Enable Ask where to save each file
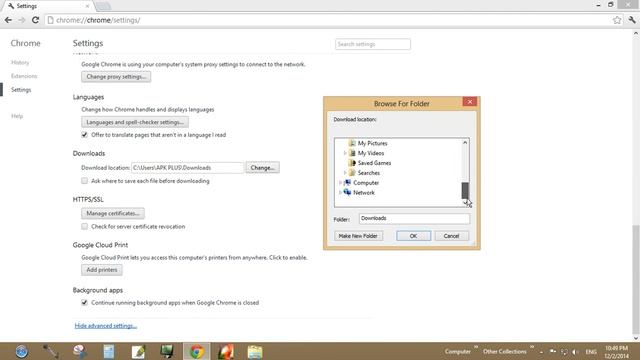 pyautogui.click(x=84, y=181)
